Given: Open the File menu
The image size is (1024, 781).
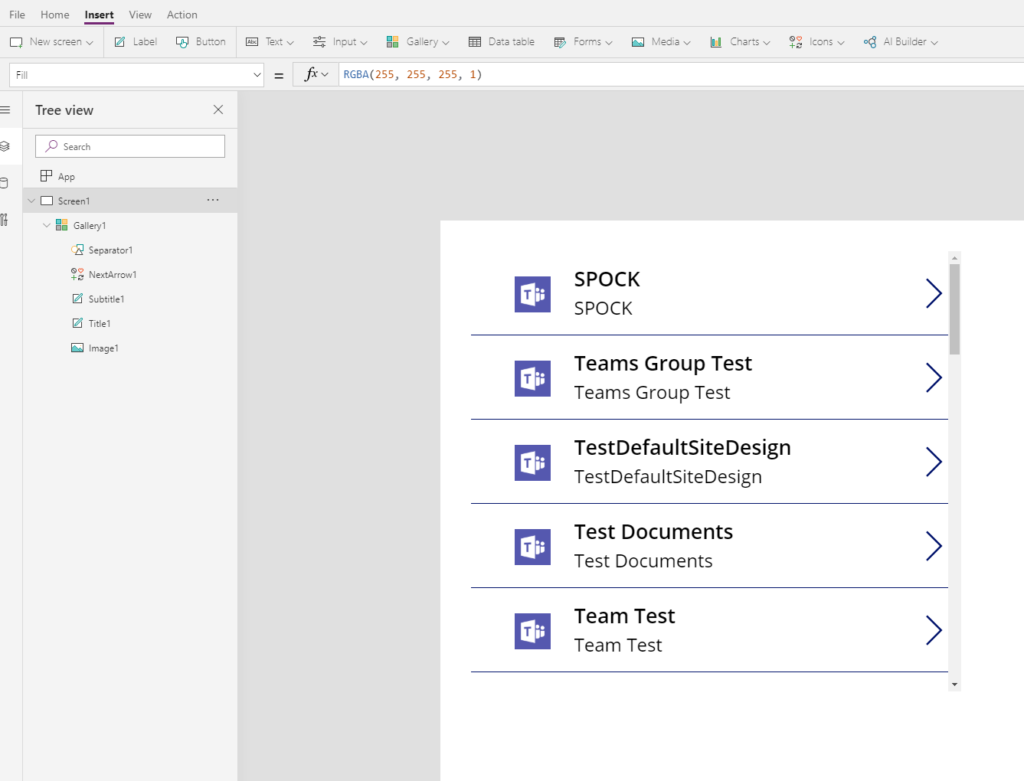Looking at the screenshot, I should [17, 14].
